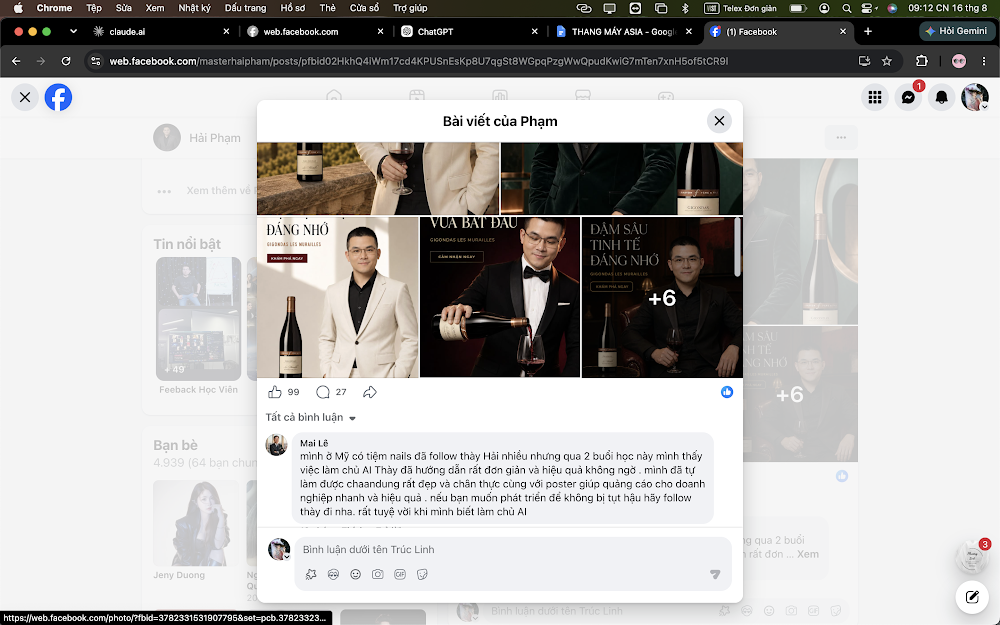Click Hải Phạm profile name
This screenshot has height=625, width=1000.
pos(215,138)
